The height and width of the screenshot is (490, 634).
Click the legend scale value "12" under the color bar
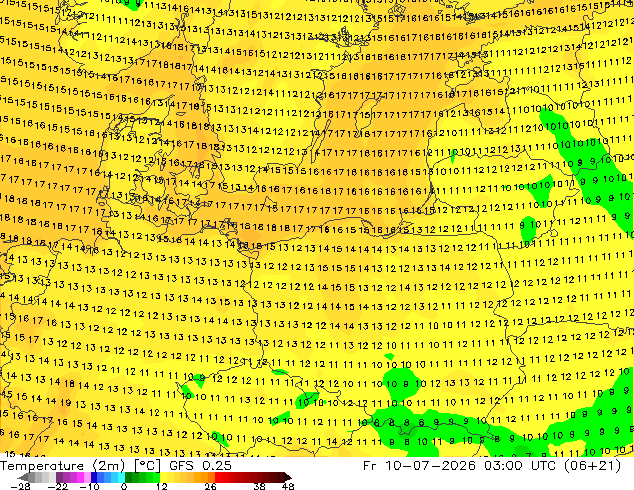(162, 486)
